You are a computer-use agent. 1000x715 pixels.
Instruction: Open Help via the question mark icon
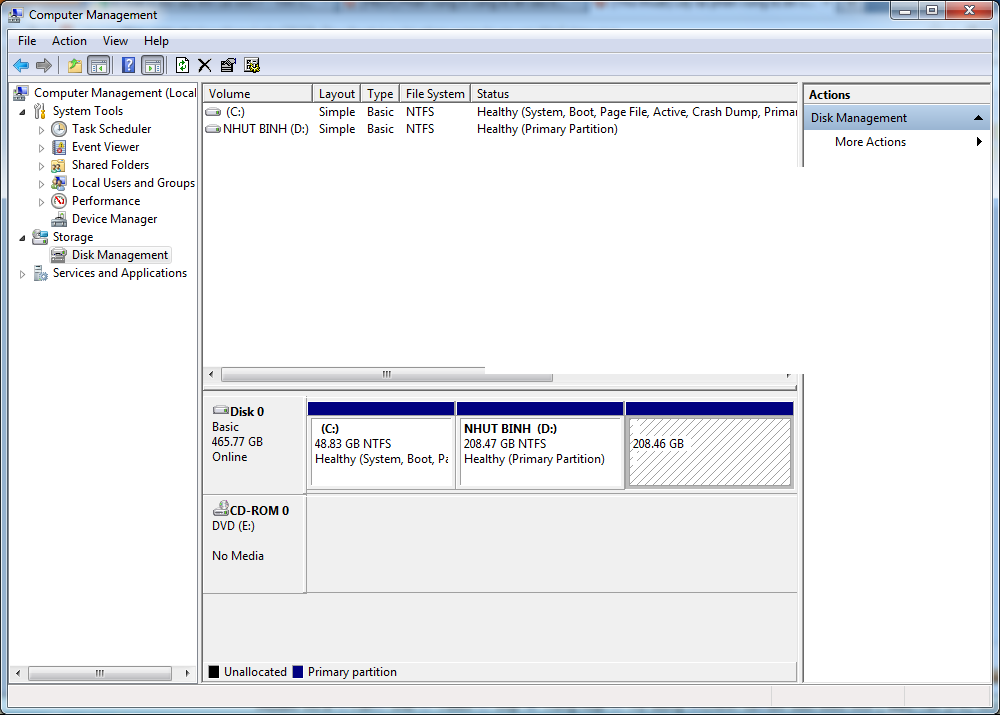[128, 66]
